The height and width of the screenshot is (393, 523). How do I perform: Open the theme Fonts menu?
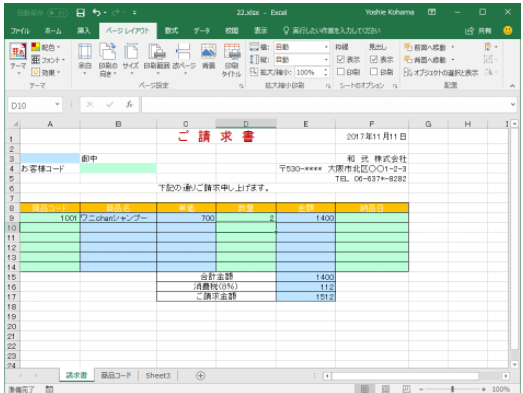pyautogui.click(x=48, y=60)
